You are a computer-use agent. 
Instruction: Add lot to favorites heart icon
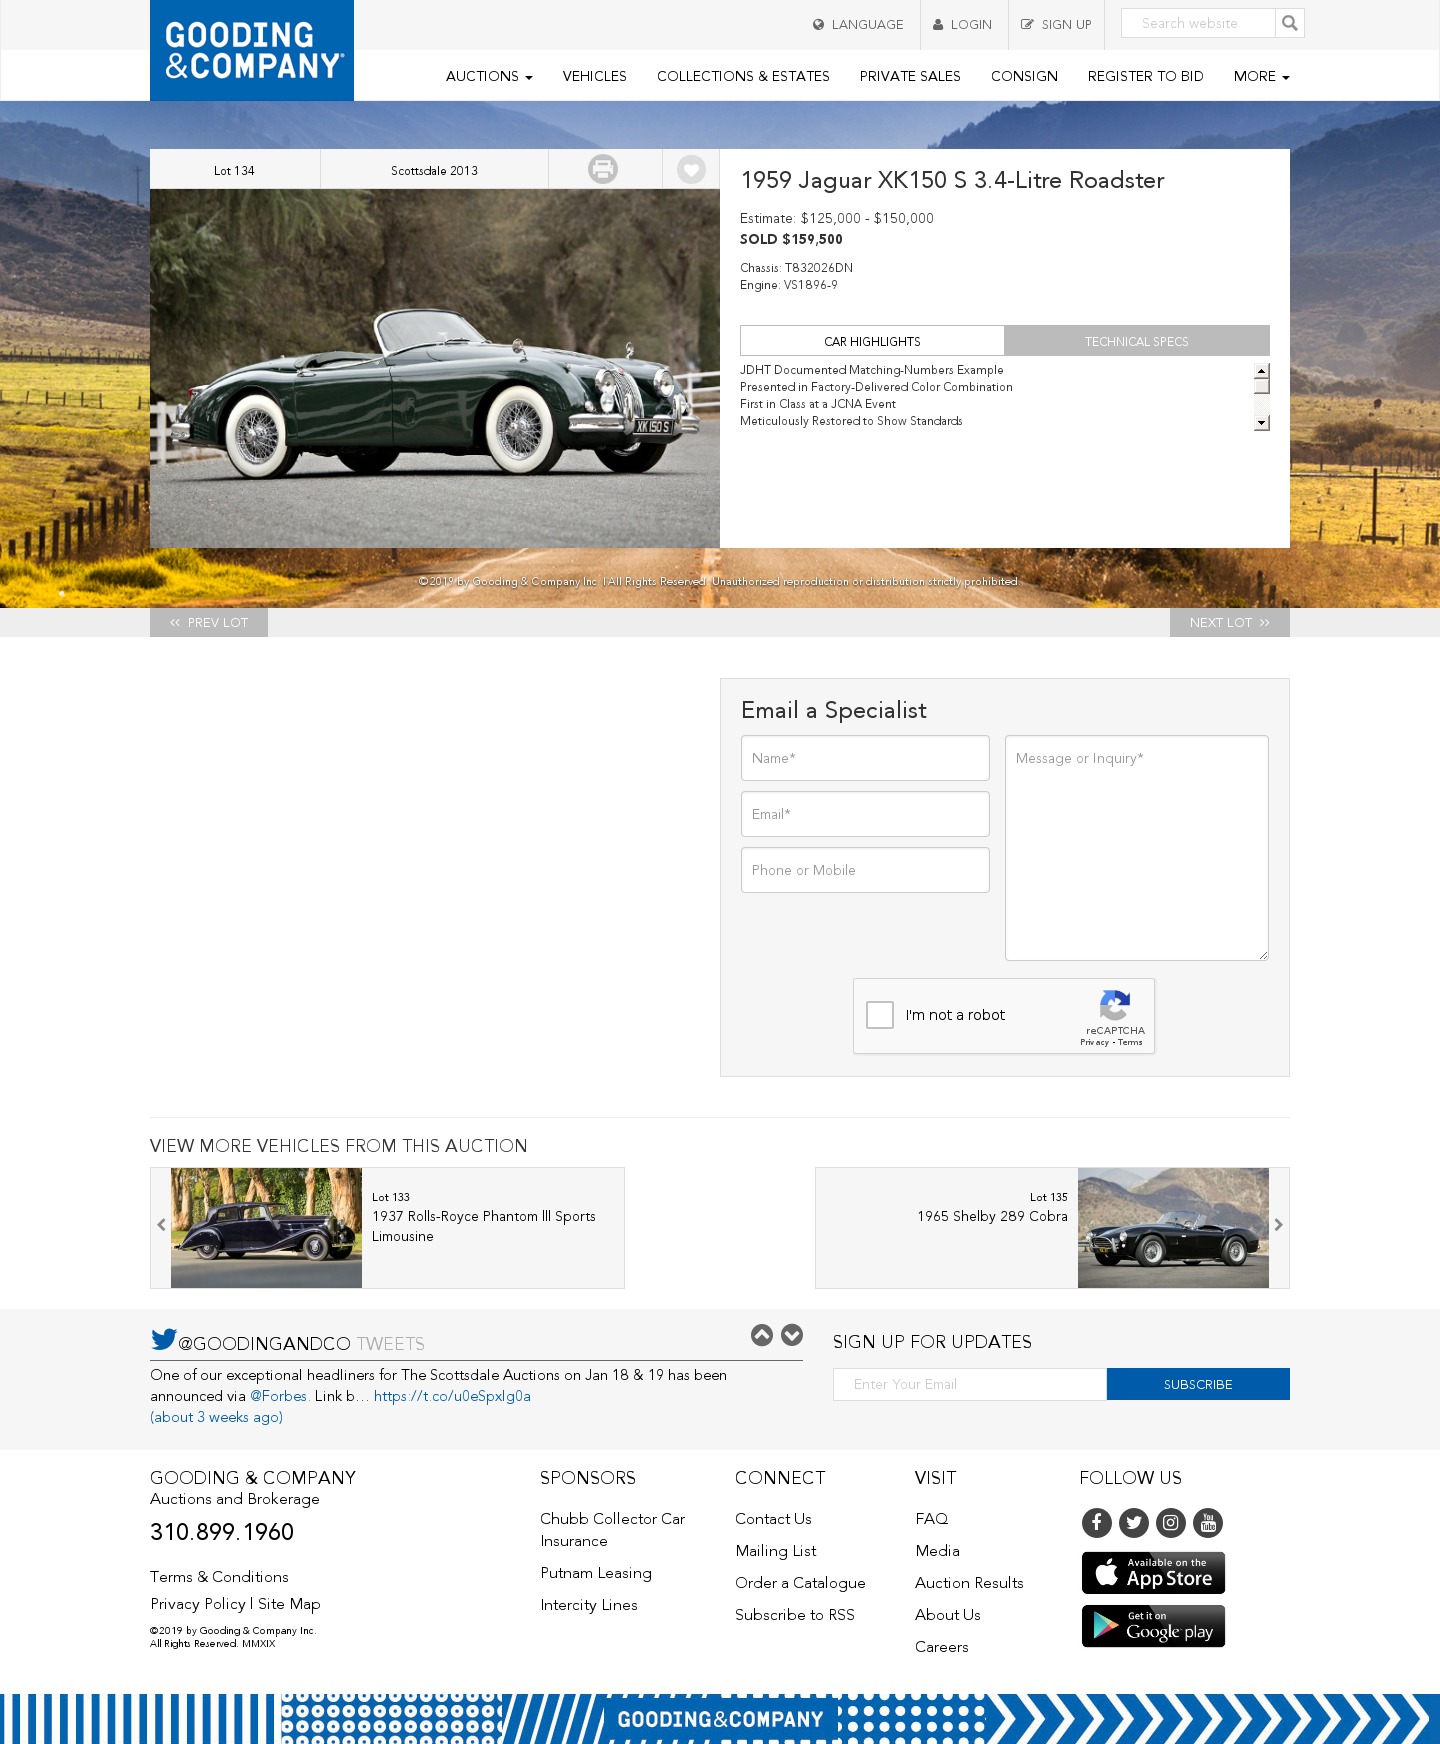click(691, 169)
